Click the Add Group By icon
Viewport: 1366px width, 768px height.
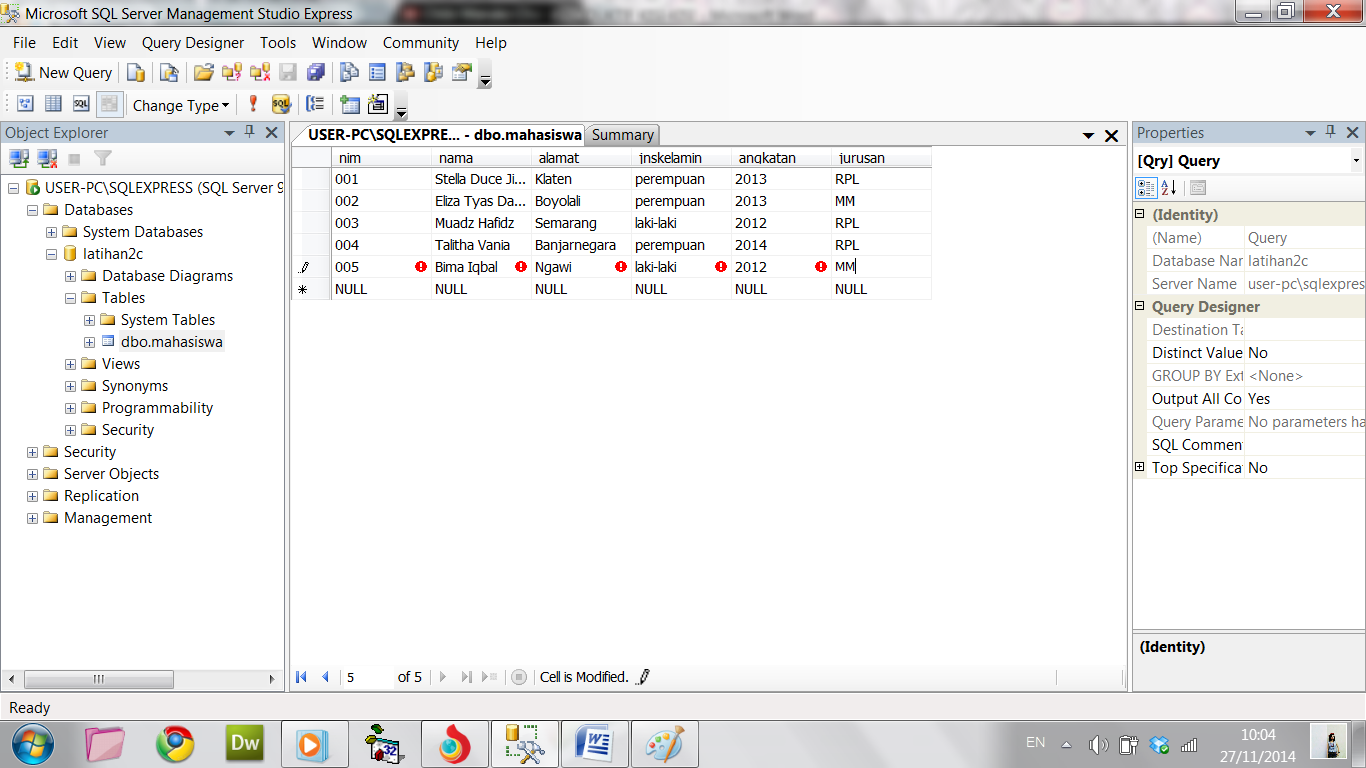(316, 104)
